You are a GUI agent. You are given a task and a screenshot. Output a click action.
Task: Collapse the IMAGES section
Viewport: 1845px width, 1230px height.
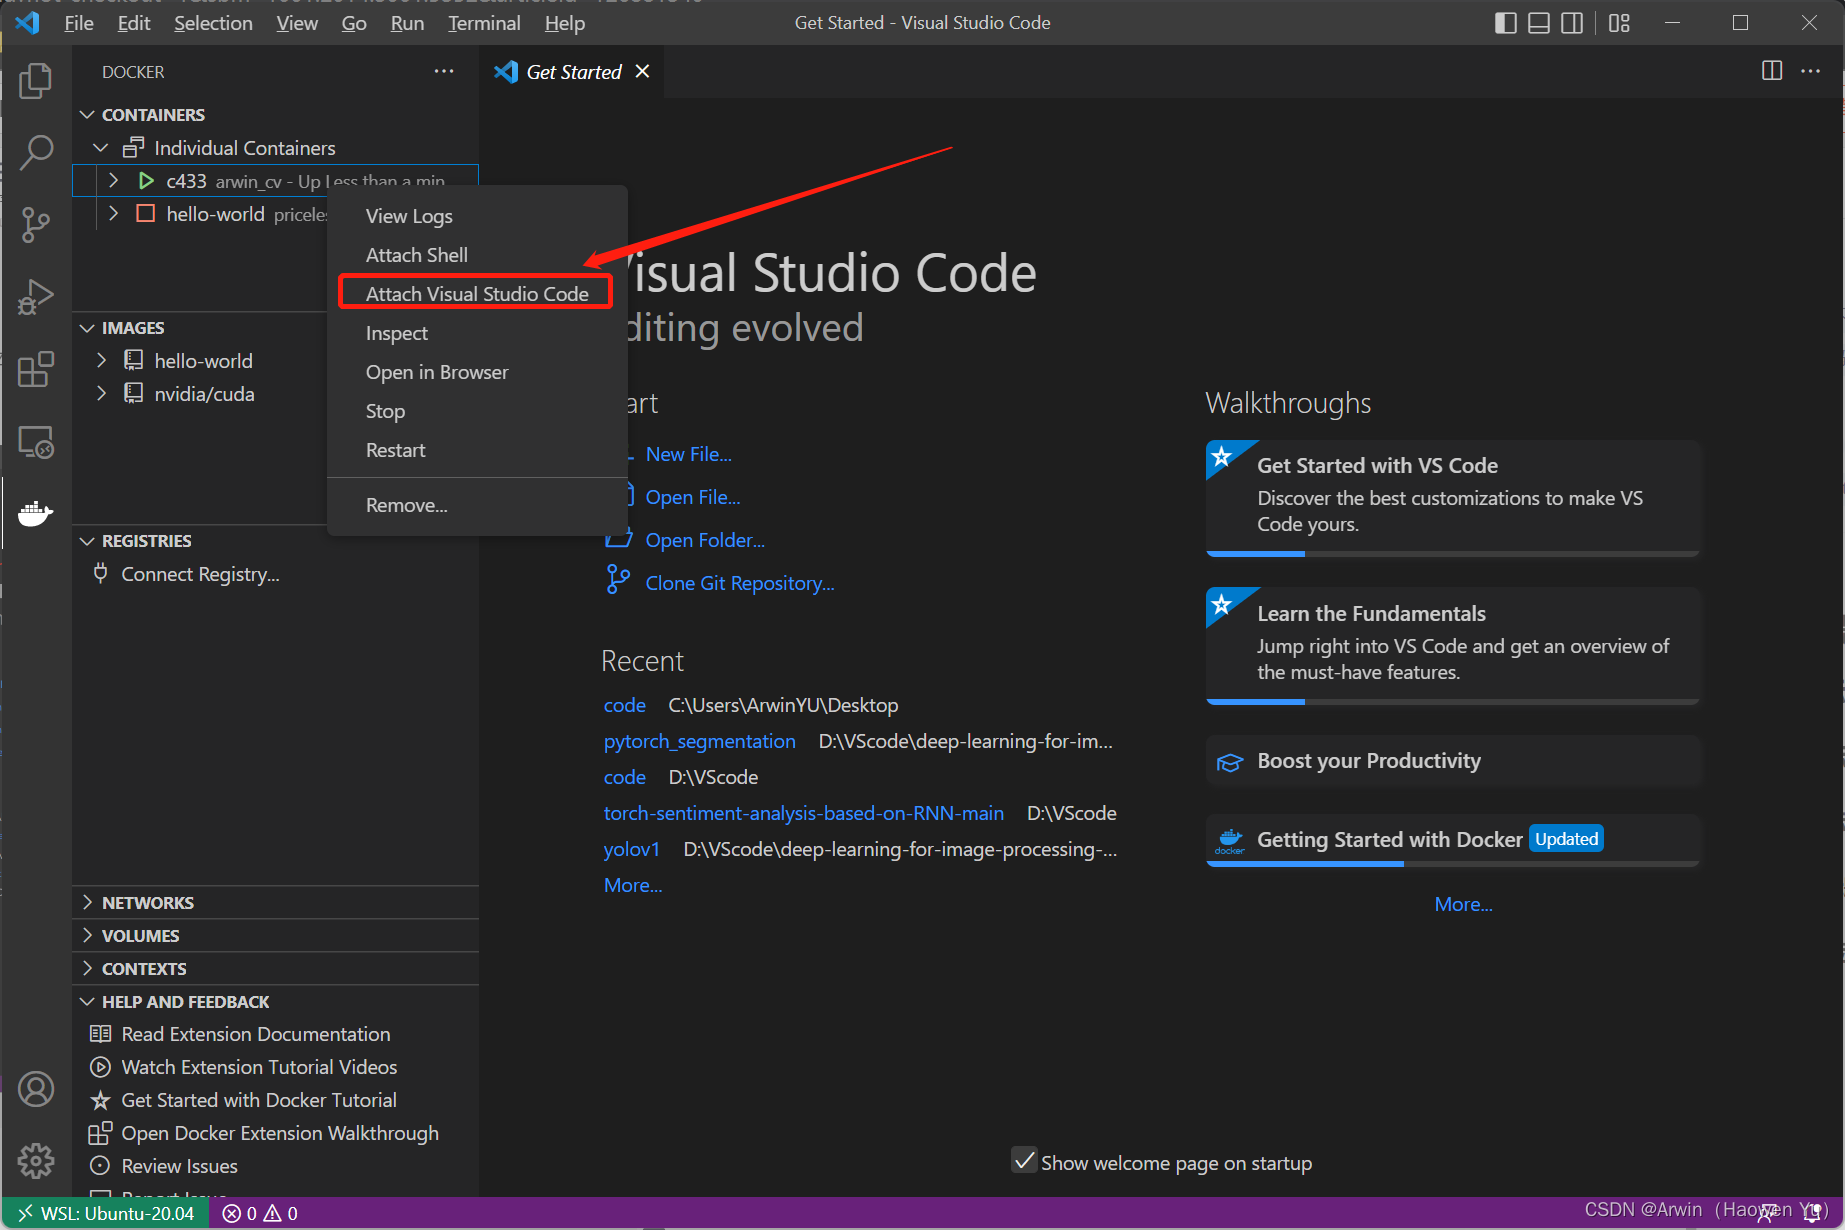88,328
